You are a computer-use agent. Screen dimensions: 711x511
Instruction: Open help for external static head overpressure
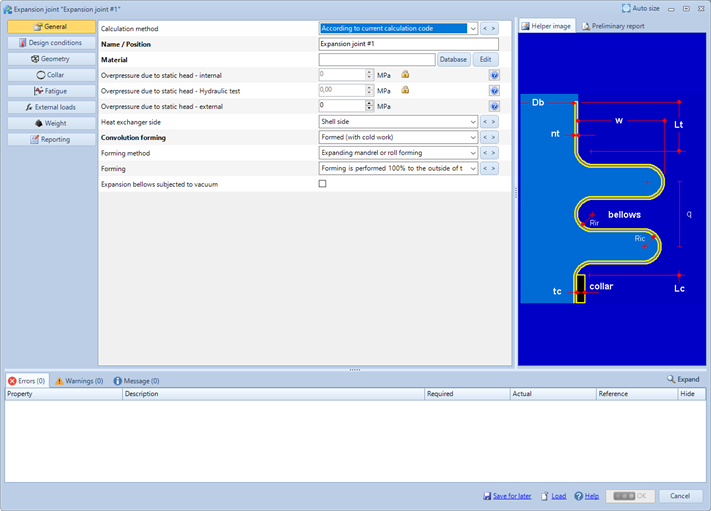point(494,106)
